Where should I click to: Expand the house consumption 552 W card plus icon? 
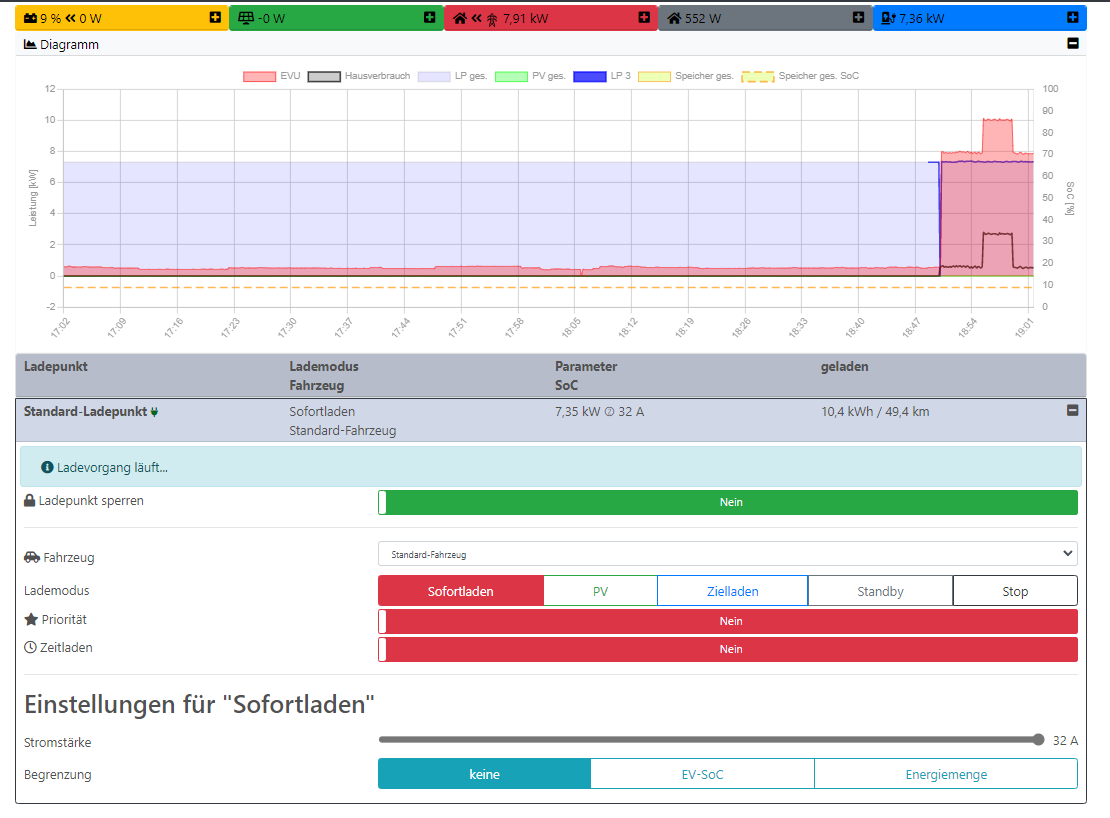[858, 18]
